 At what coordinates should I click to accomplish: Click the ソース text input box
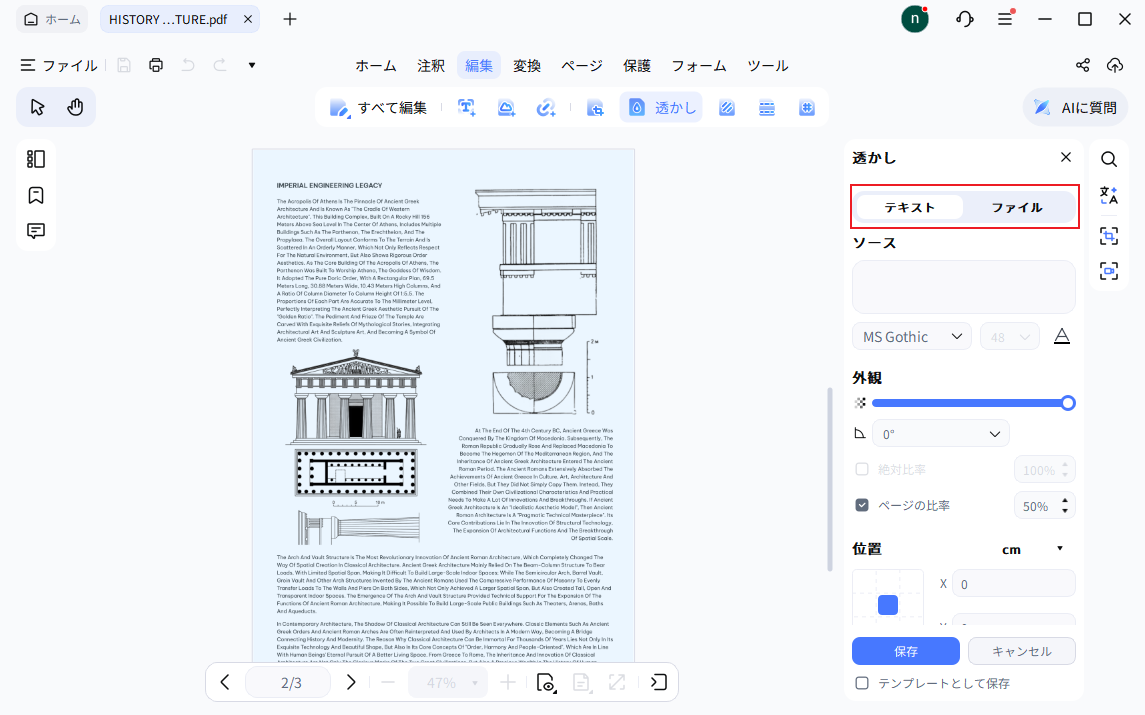pos(964,287)
